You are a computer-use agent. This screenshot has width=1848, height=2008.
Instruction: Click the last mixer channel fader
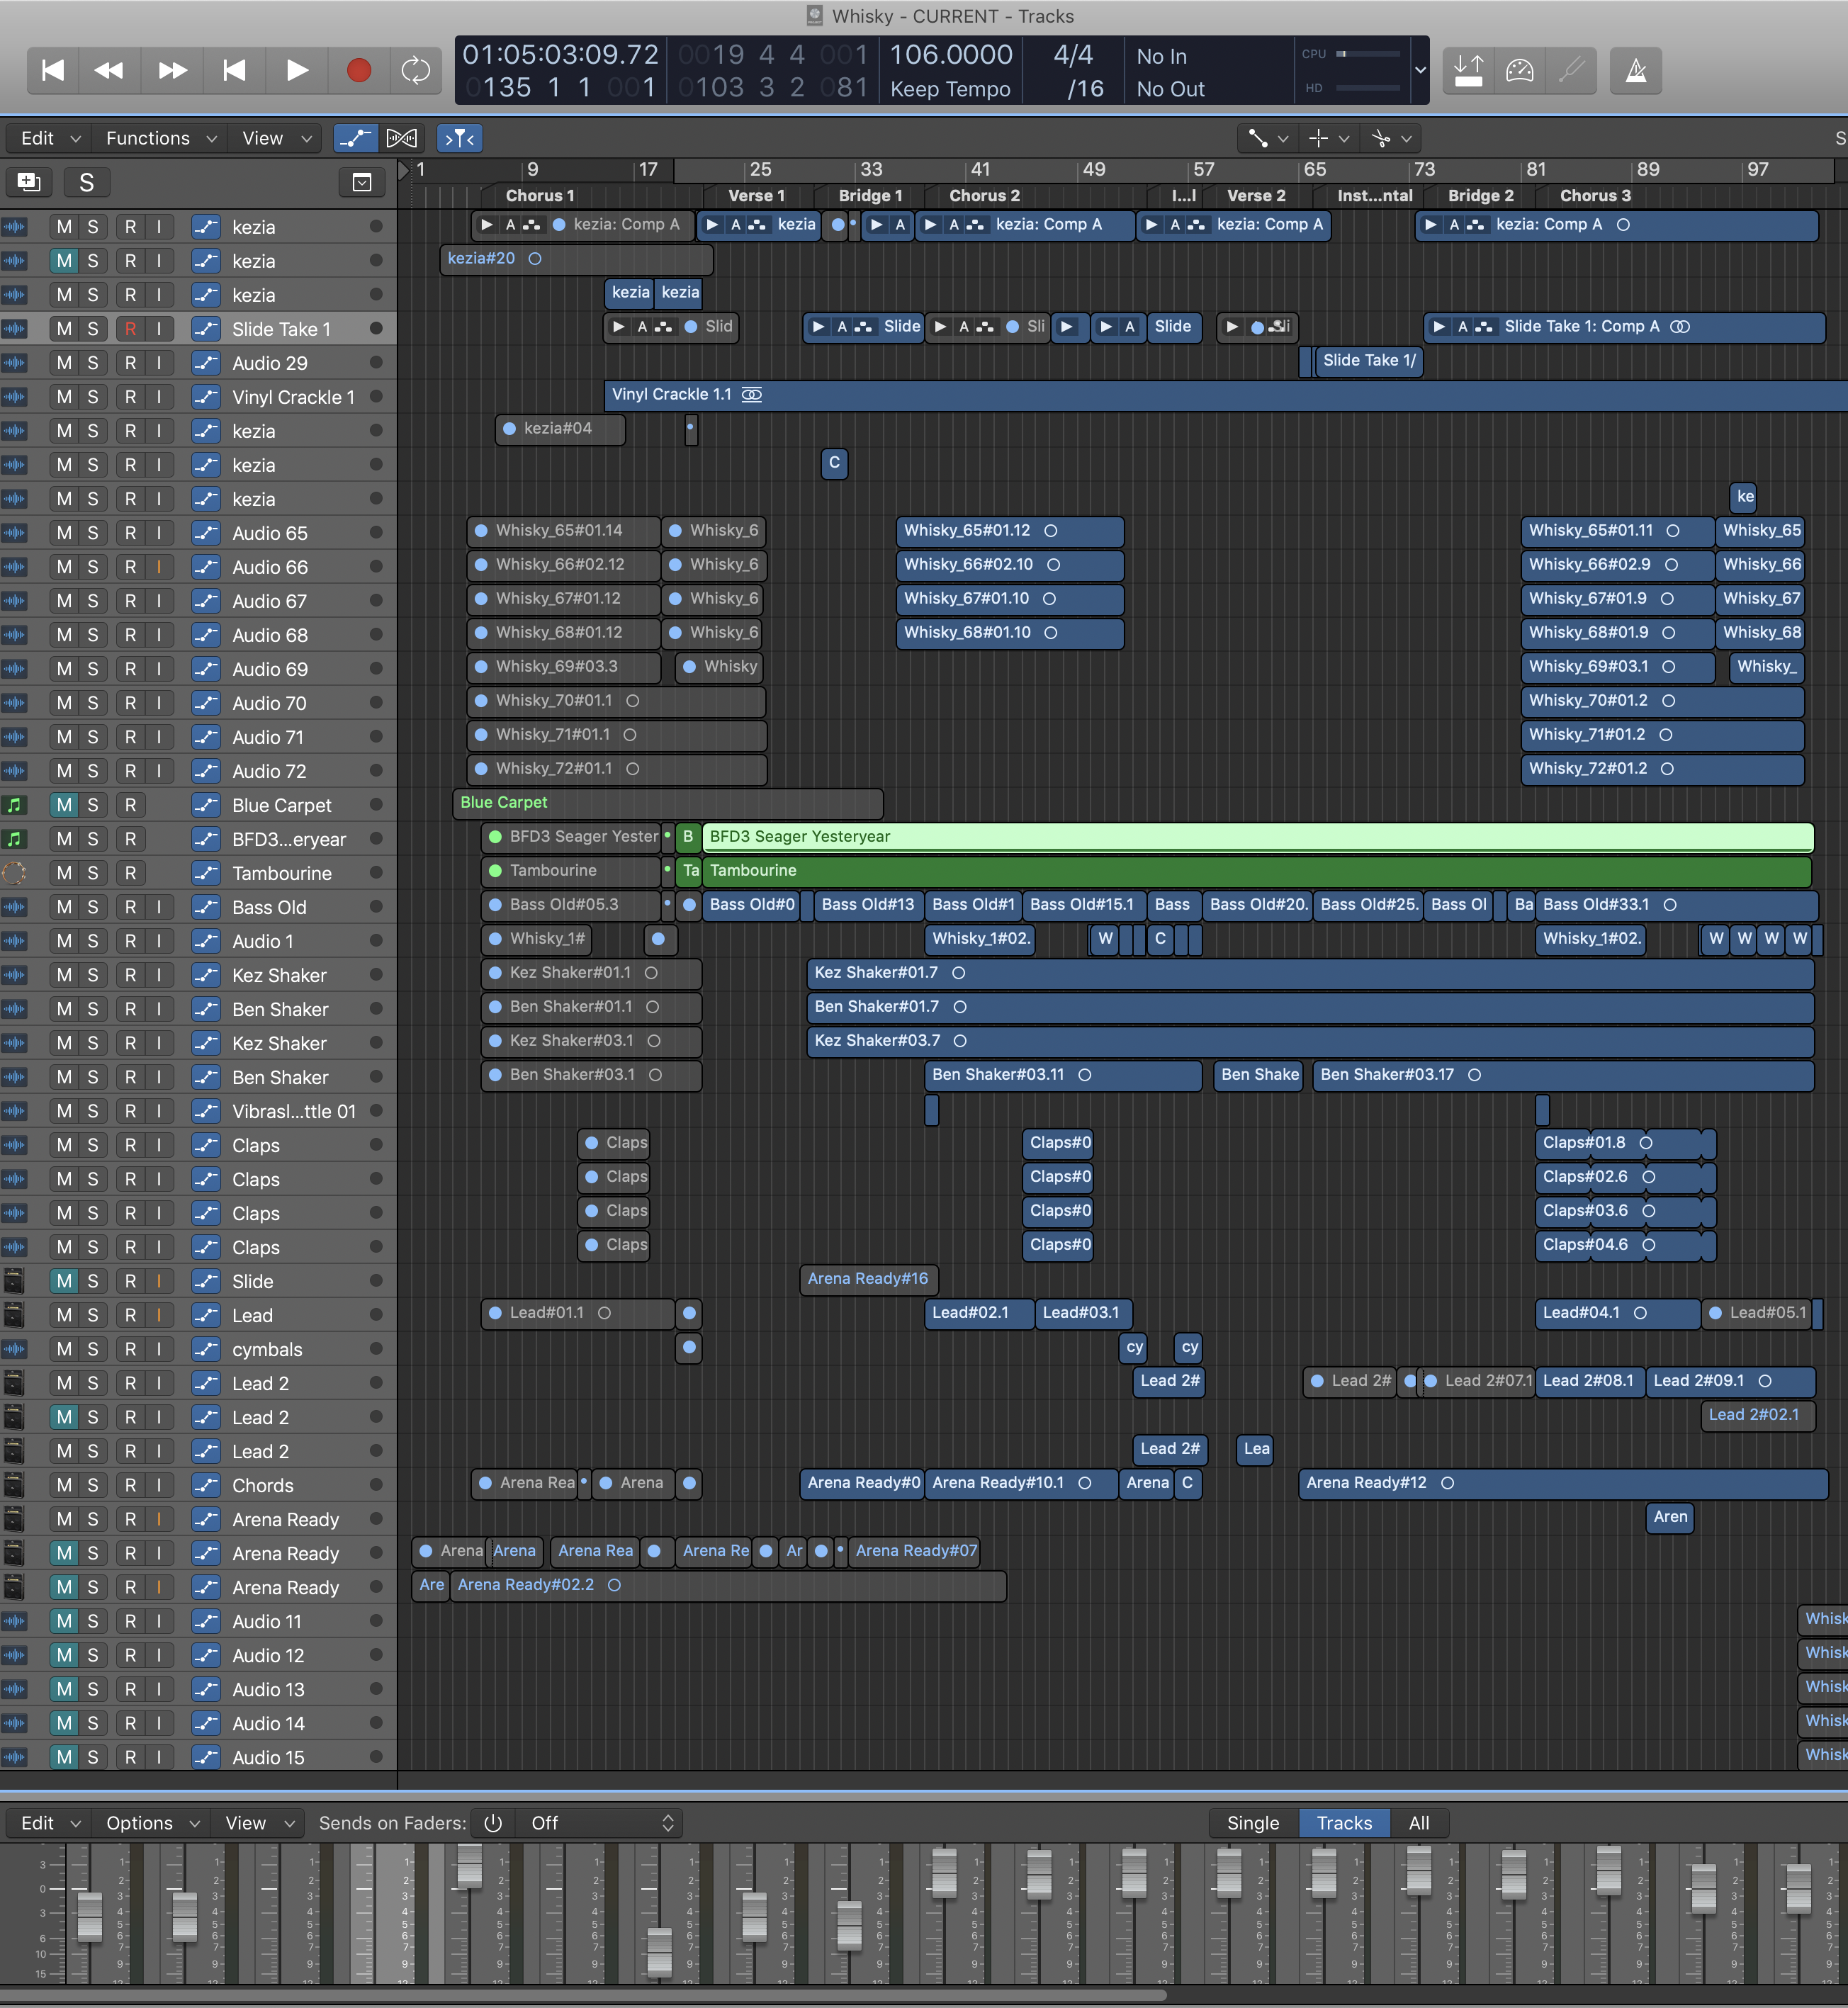pyautogui.click(x=1798, y=1888)
